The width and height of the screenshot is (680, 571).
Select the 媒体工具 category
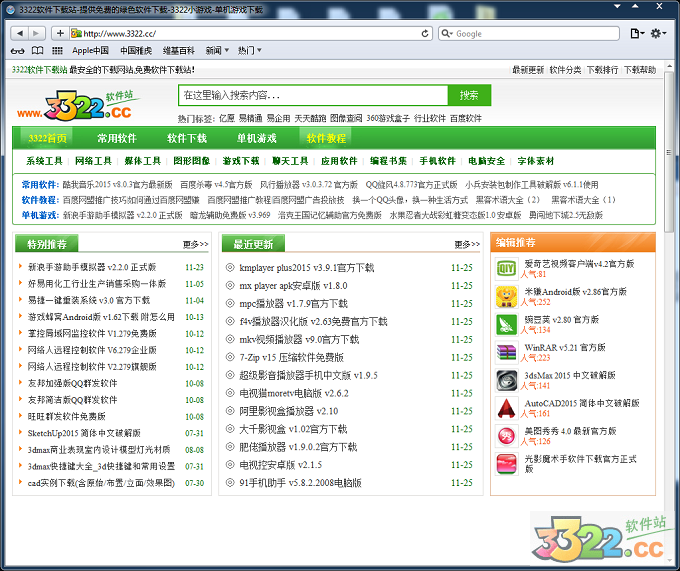click(x=142, y=161)
